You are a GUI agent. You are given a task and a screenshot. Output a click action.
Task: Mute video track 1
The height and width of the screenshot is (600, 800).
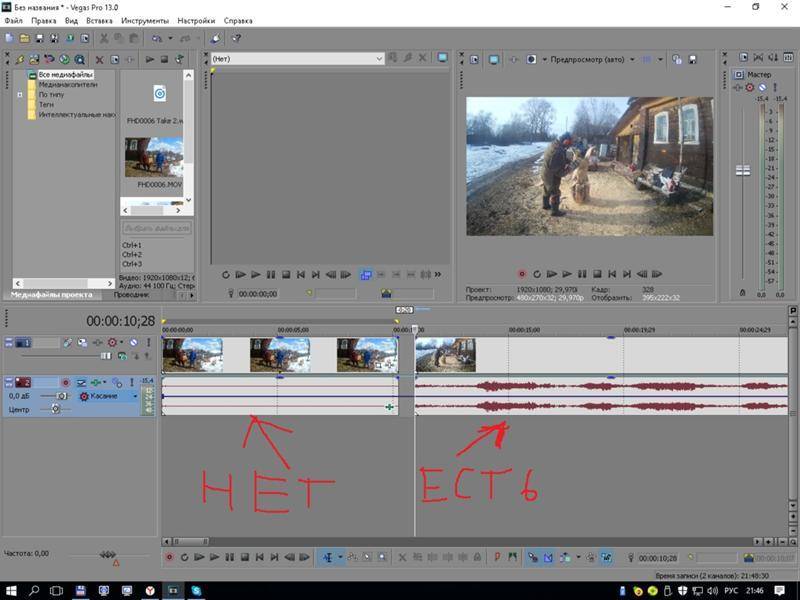tap(133, 342)
